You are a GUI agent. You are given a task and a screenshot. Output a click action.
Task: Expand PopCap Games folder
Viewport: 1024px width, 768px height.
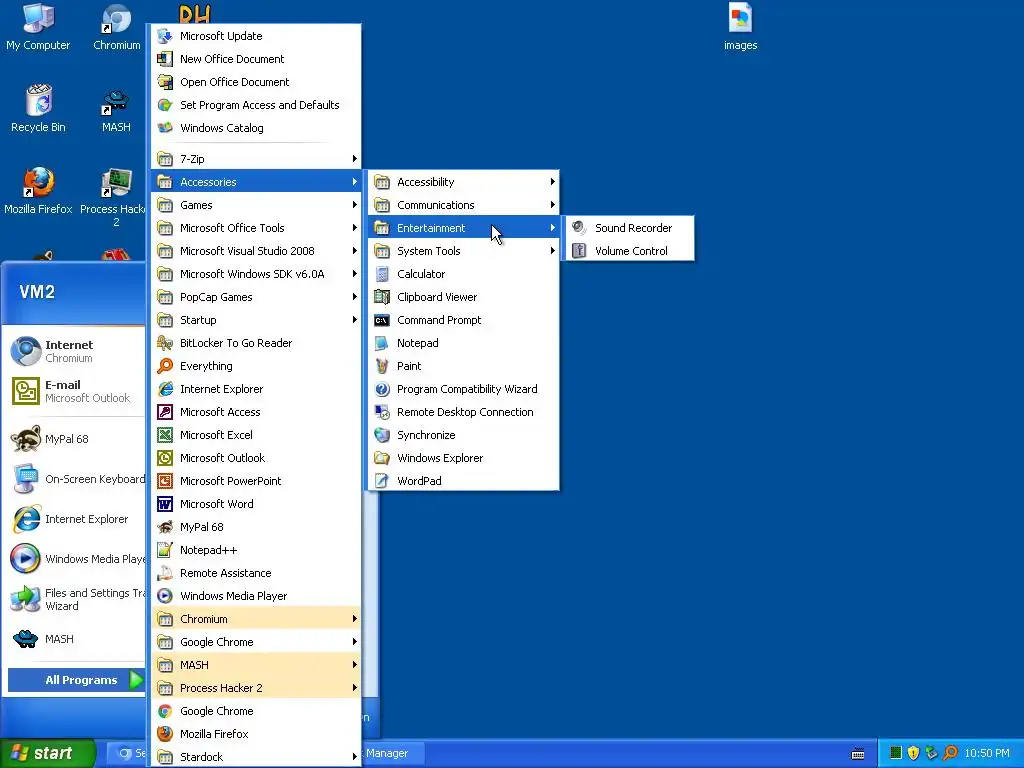pos(256,297)
